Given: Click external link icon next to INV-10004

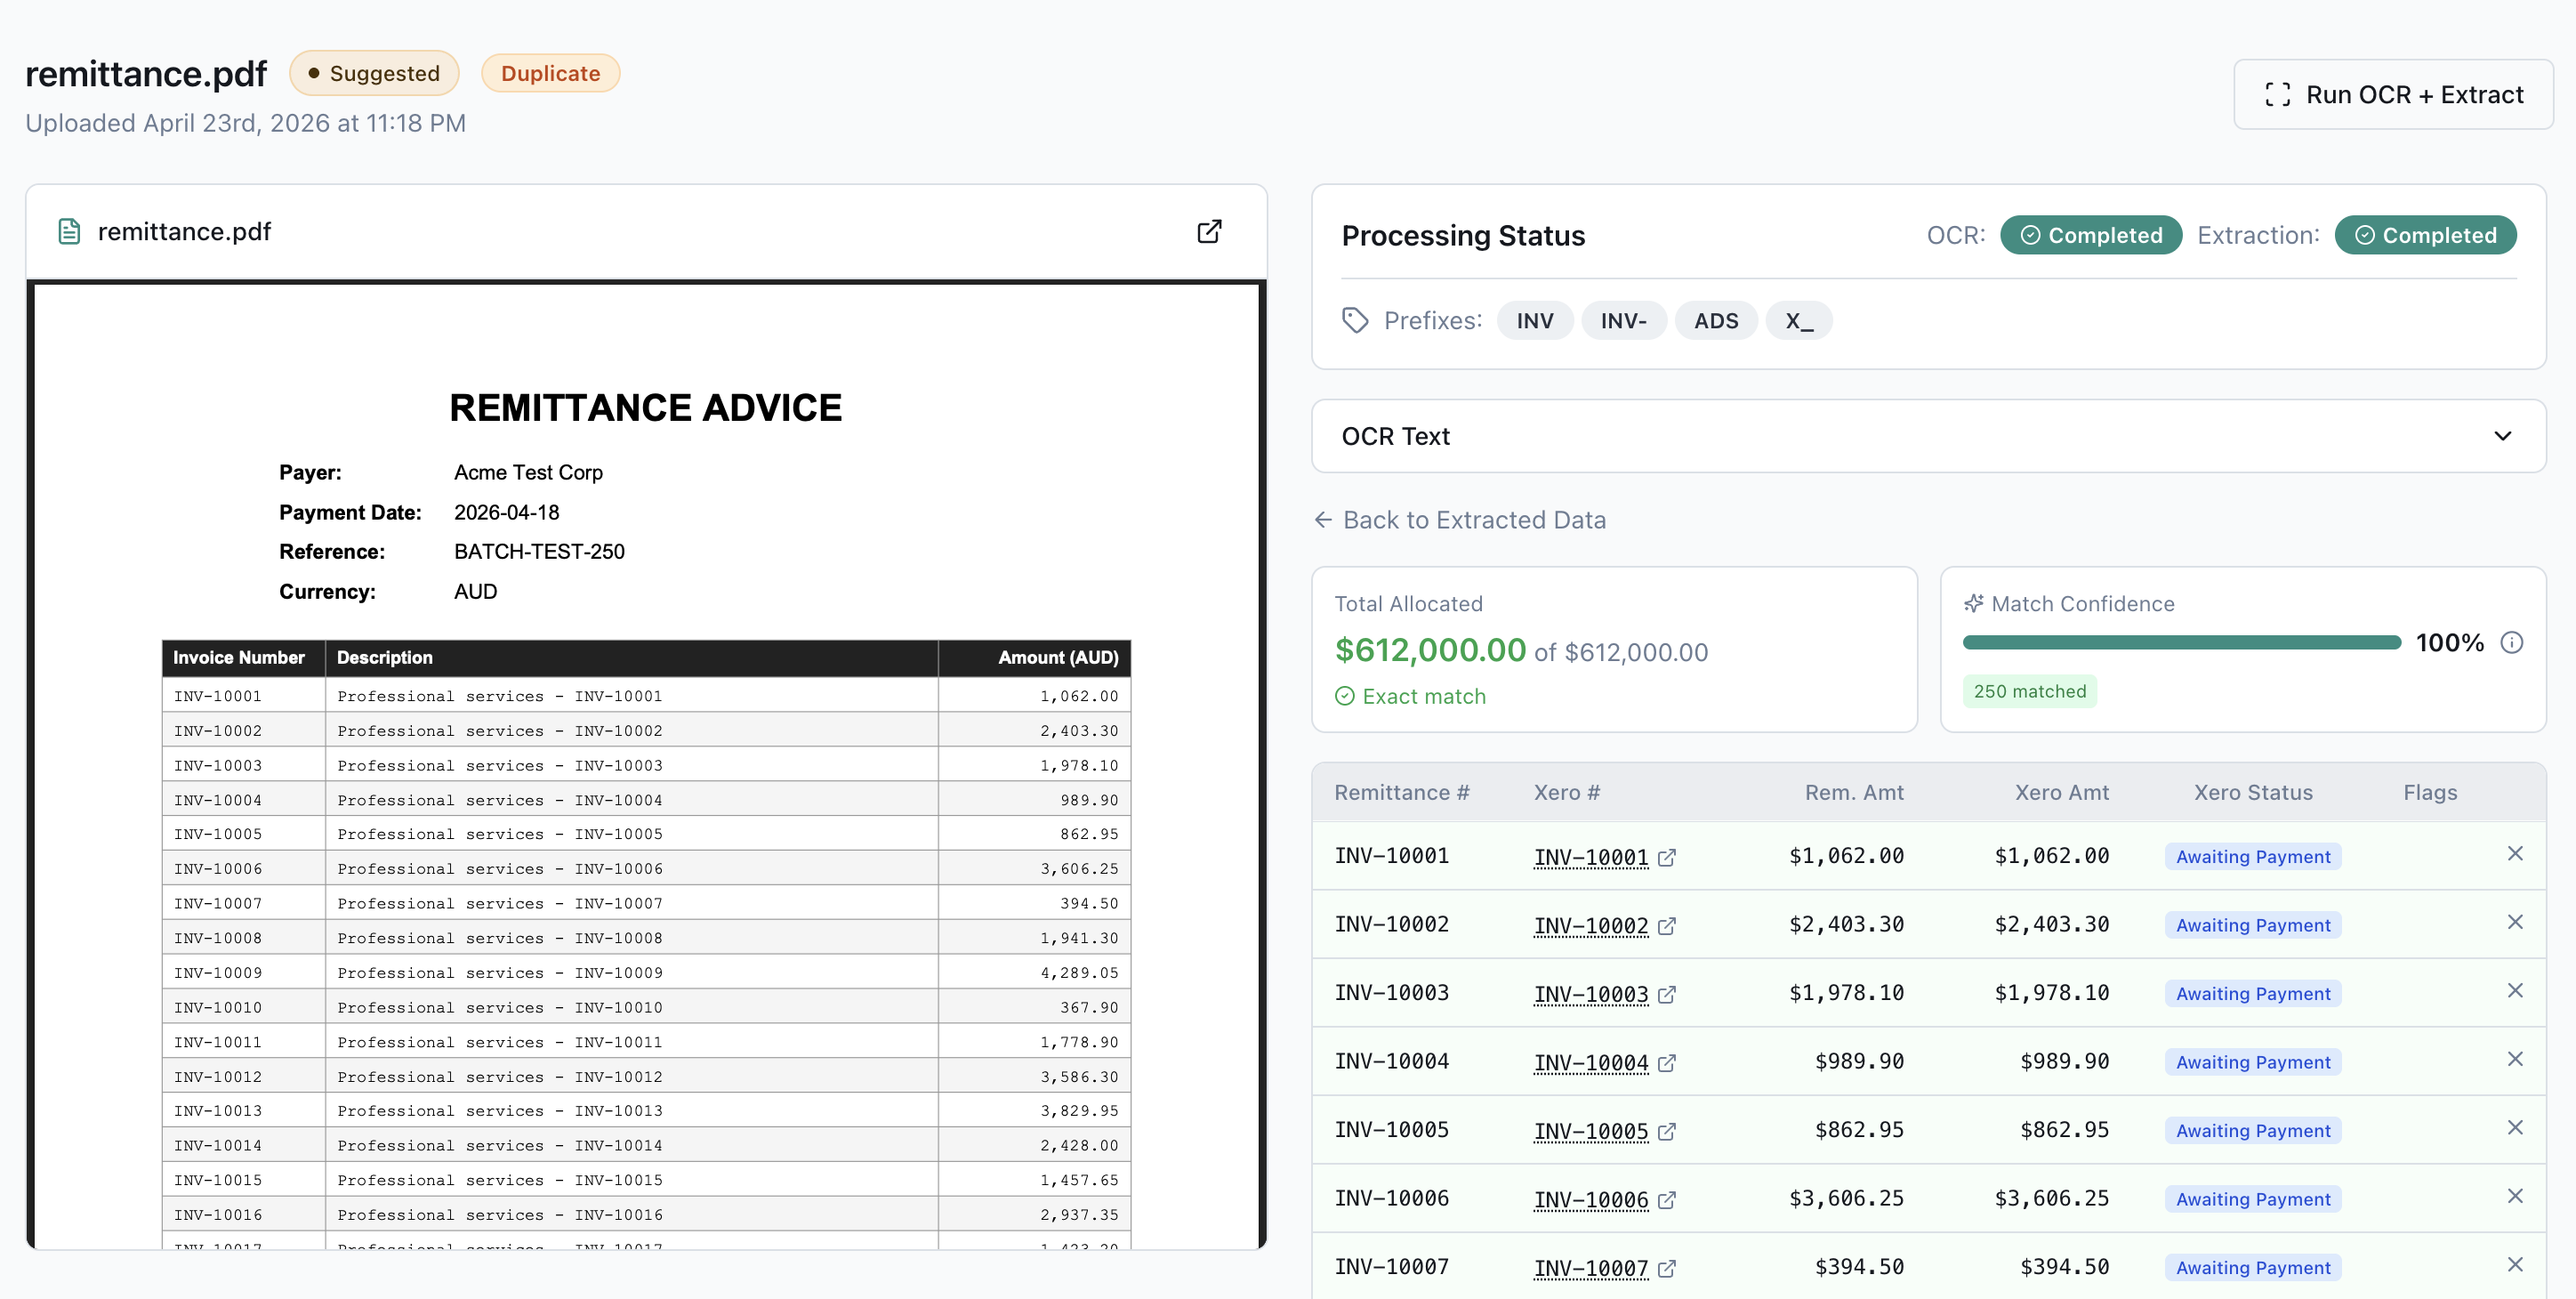Looking at the screenshot, I should 1667,1063.
